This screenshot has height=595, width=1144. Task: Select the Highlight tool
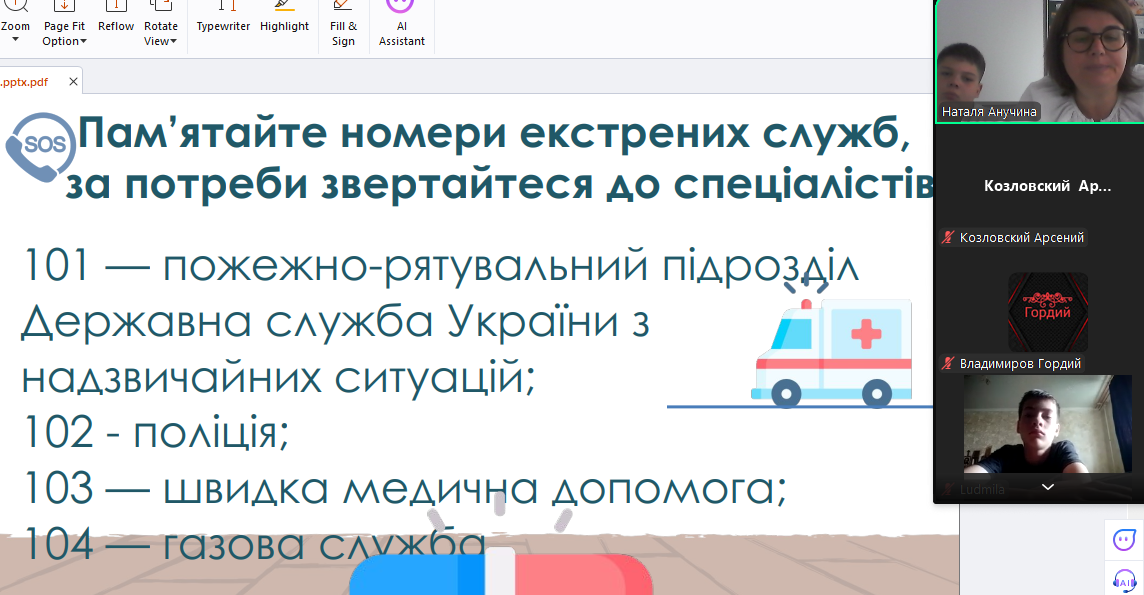pos(285,18)
